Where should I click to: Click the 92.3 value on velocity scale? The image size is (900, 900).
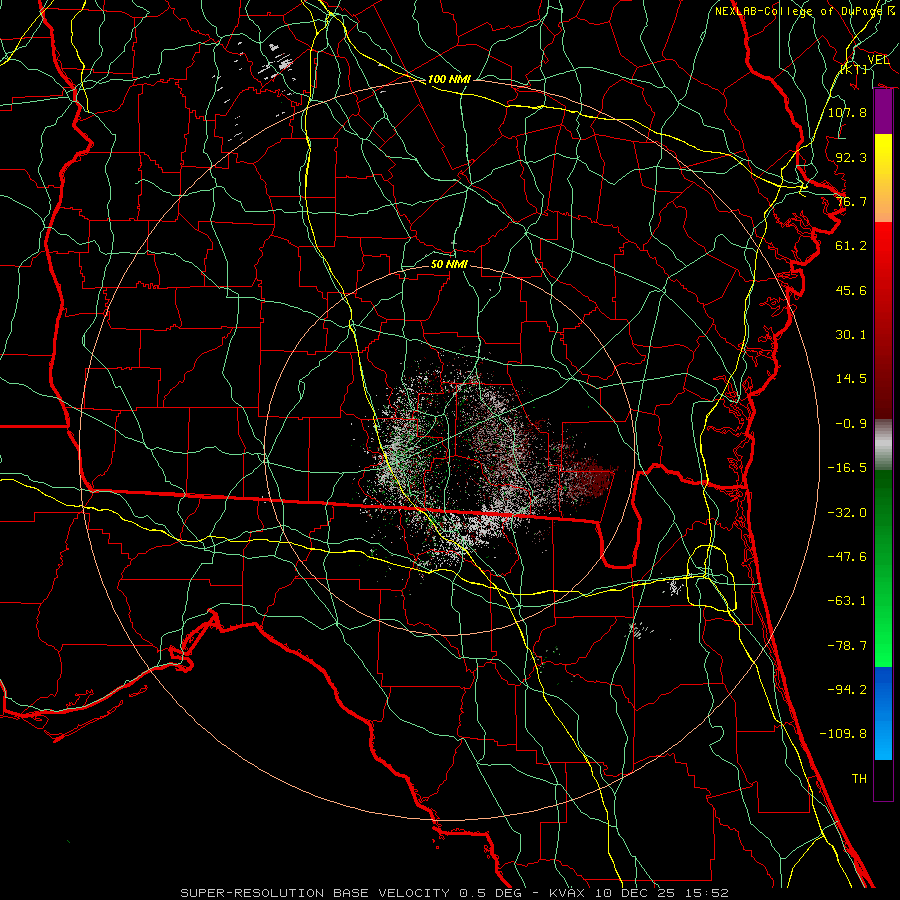[x=851, y=157]
